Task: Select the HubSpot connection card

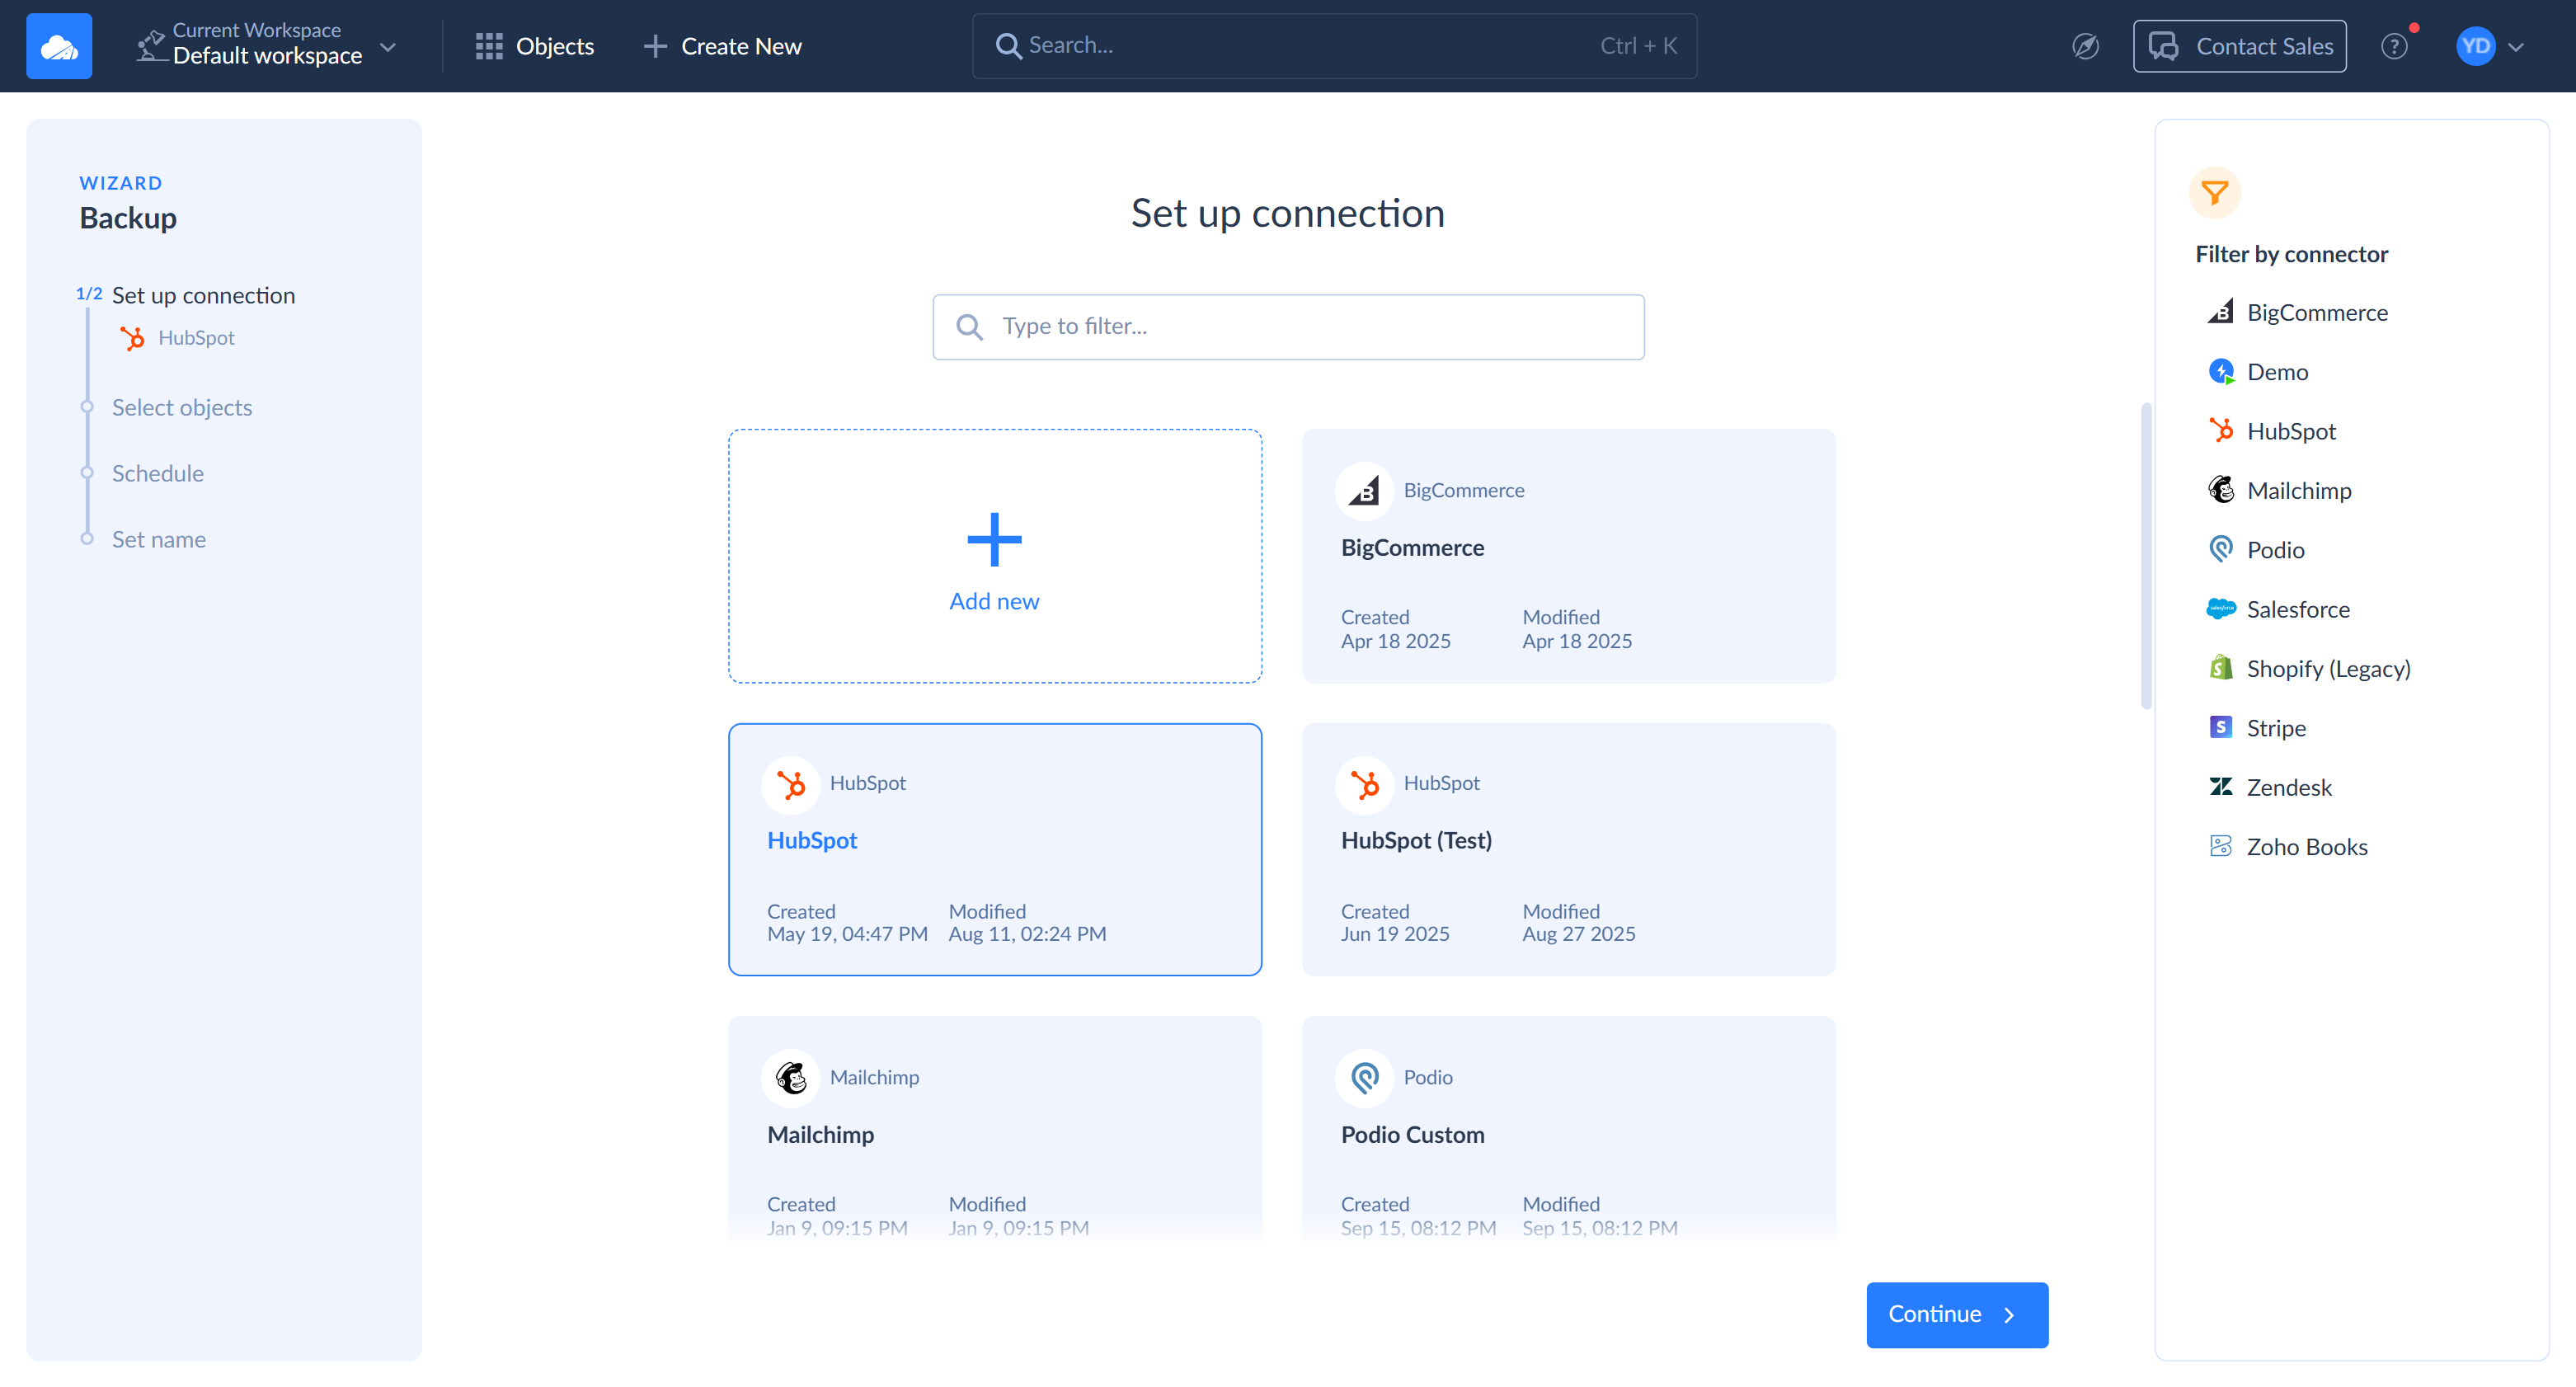Action: click(x=994, y=849)
